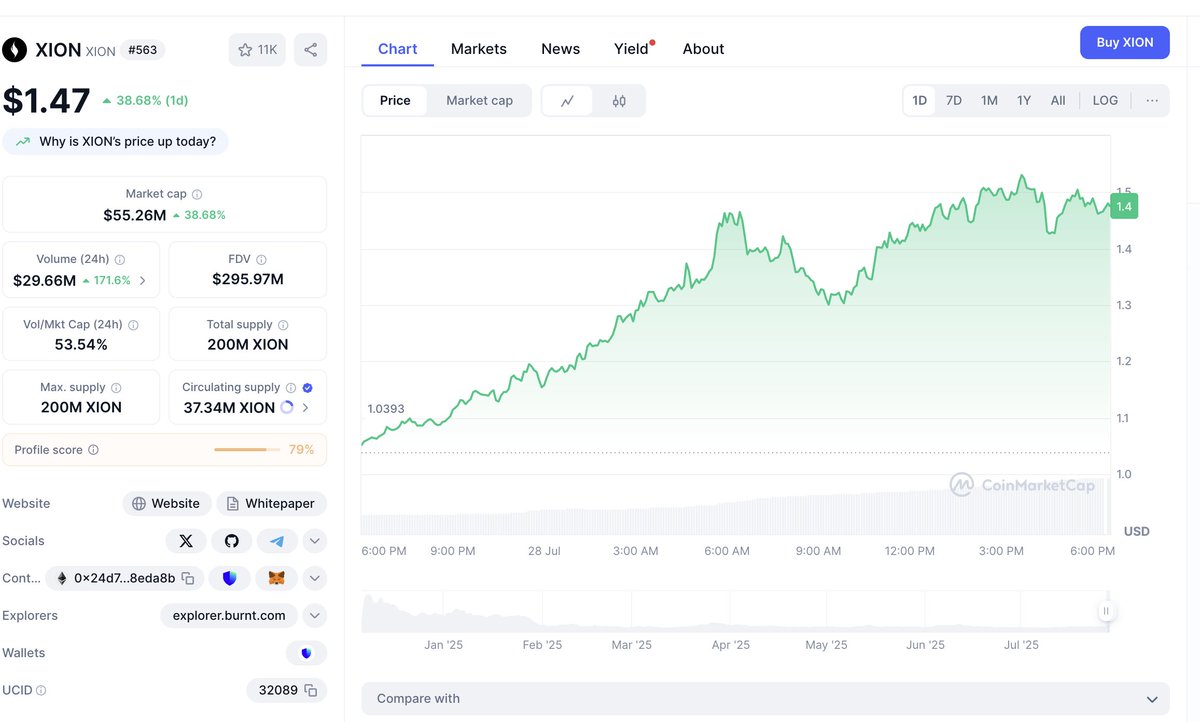The image size is (1200, 722).
Task: Expand Volume (24h) details arrow
Action: [x=142, y=281]
